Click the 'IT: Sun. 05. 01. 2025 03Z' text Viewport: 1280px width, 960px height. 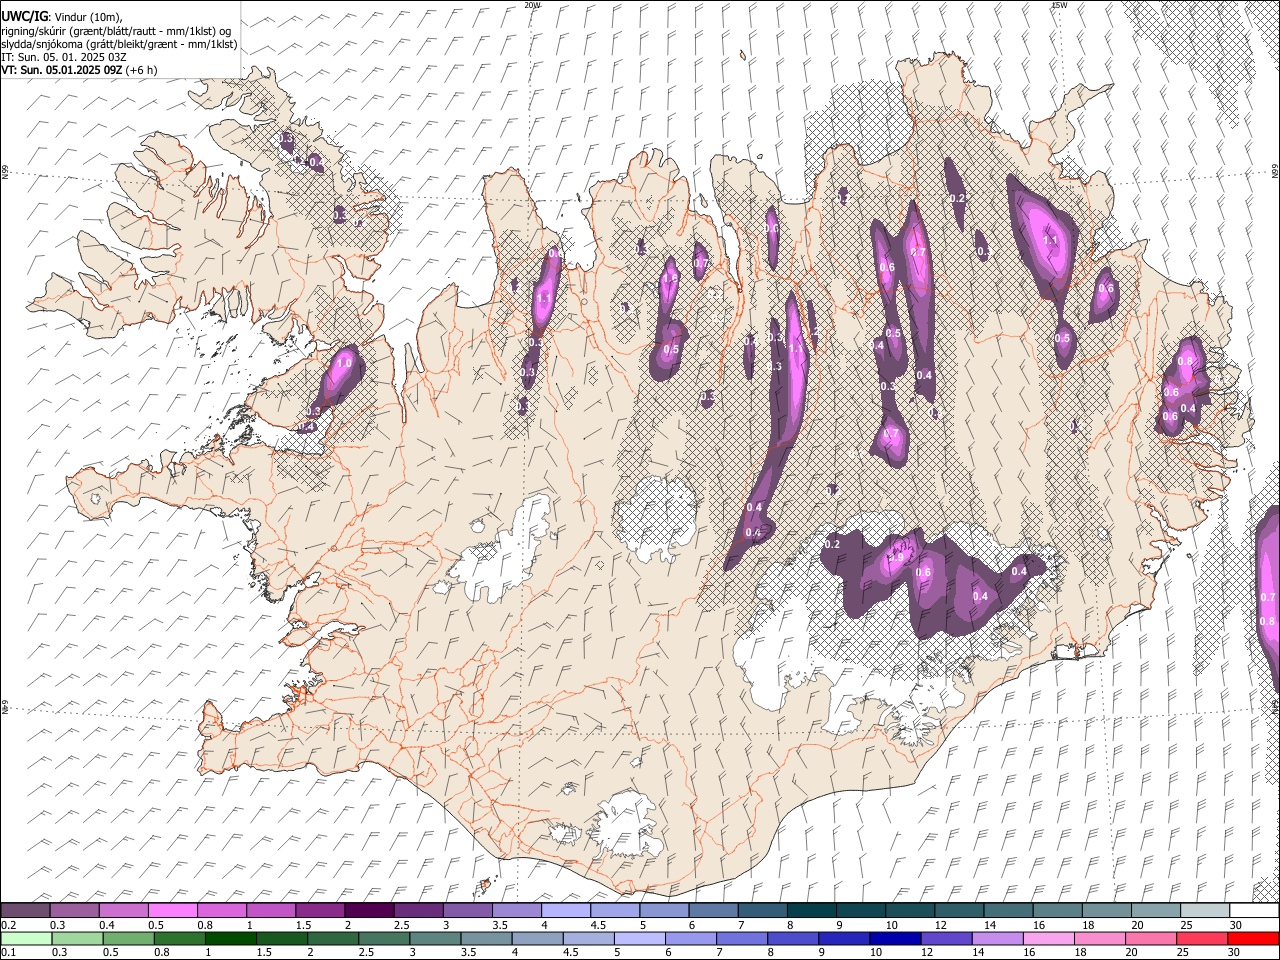(64, 57)
